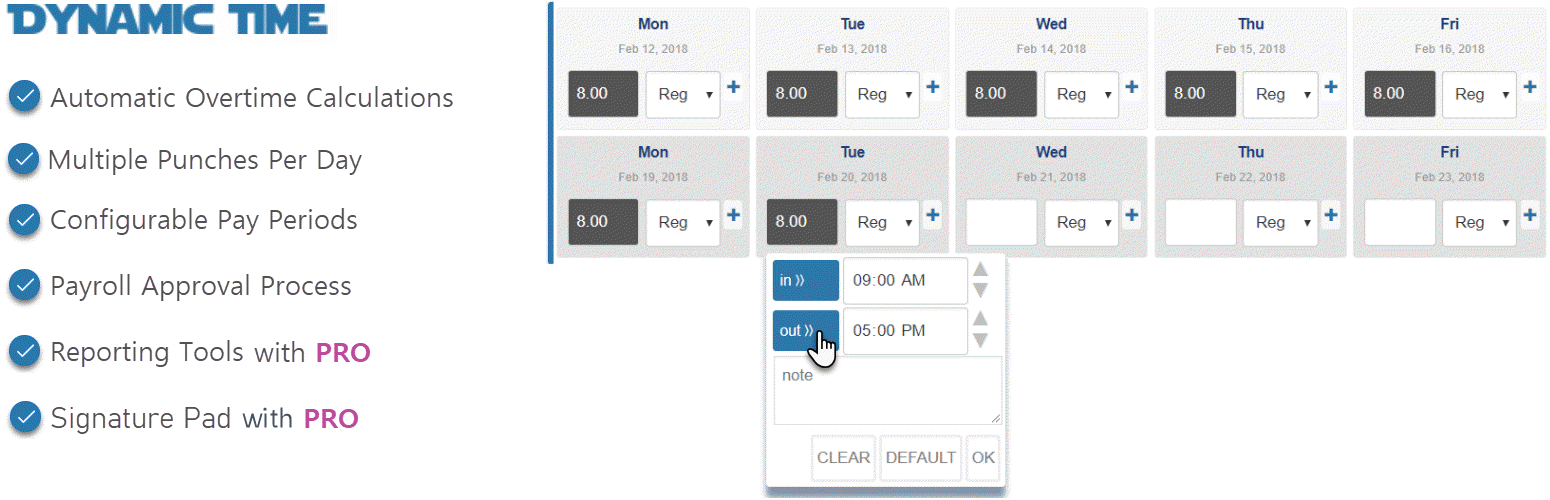
Task: Click OK to confirm the time entry
Action: point(984,458)
